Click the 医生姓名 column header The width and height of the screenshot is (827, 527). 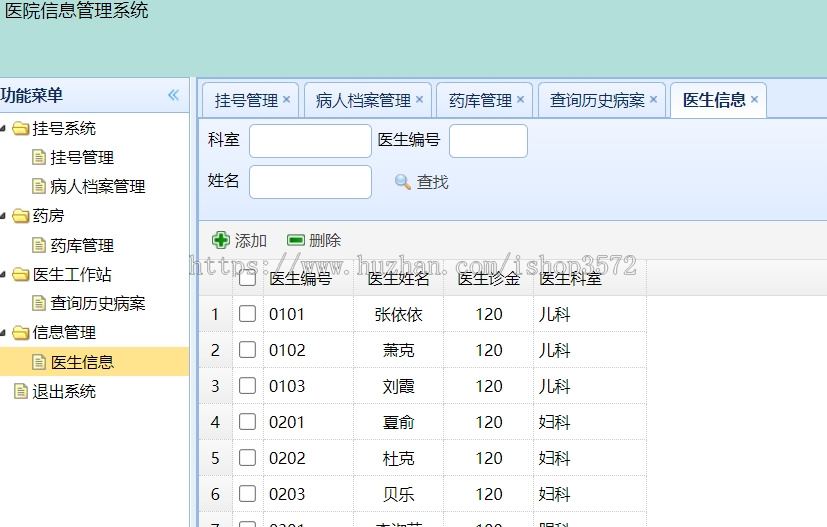tap(398, 279)
